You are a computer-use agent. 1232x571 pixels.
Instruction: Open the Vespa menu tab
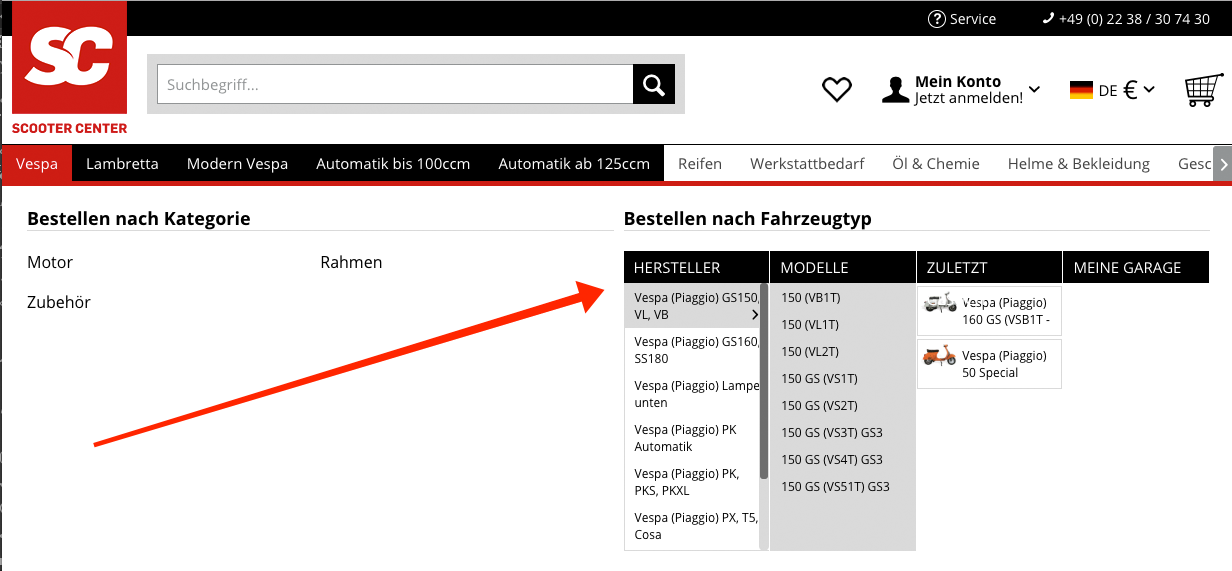(37, 164)
